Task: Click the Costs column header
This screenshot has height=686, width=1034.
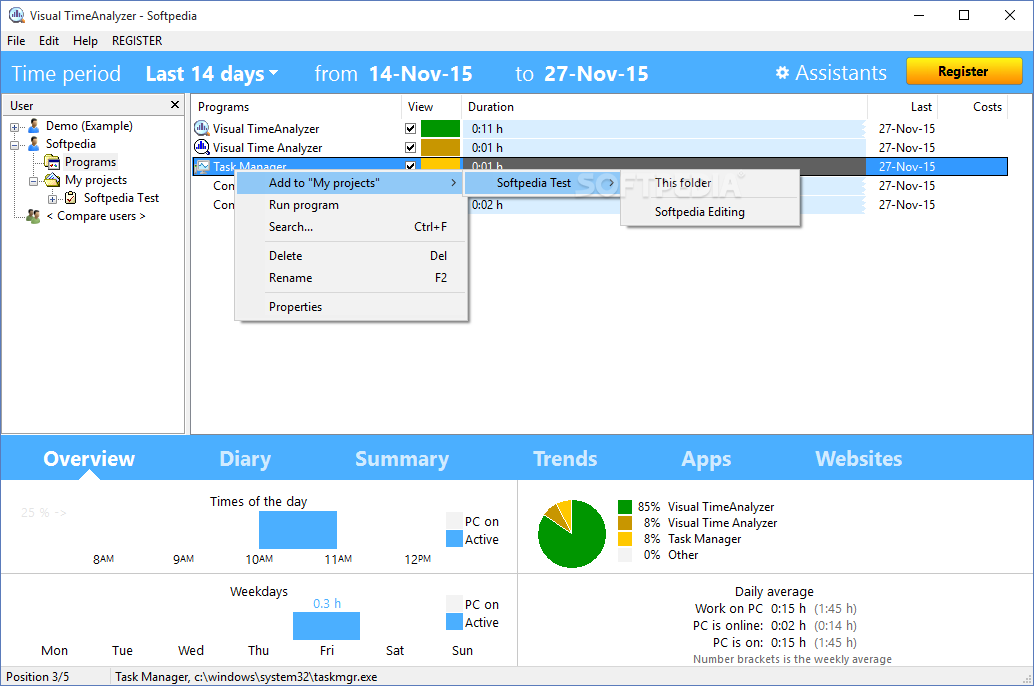Action: pos(973,107)
